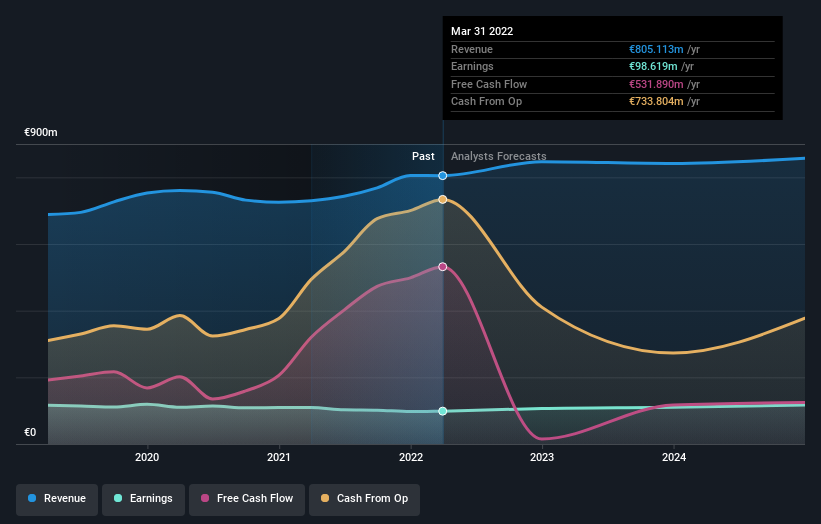Click the Cash From Op tooltip row label
Image resolution: width=821 pixels, height=524 pixels.
pos(486,102)
